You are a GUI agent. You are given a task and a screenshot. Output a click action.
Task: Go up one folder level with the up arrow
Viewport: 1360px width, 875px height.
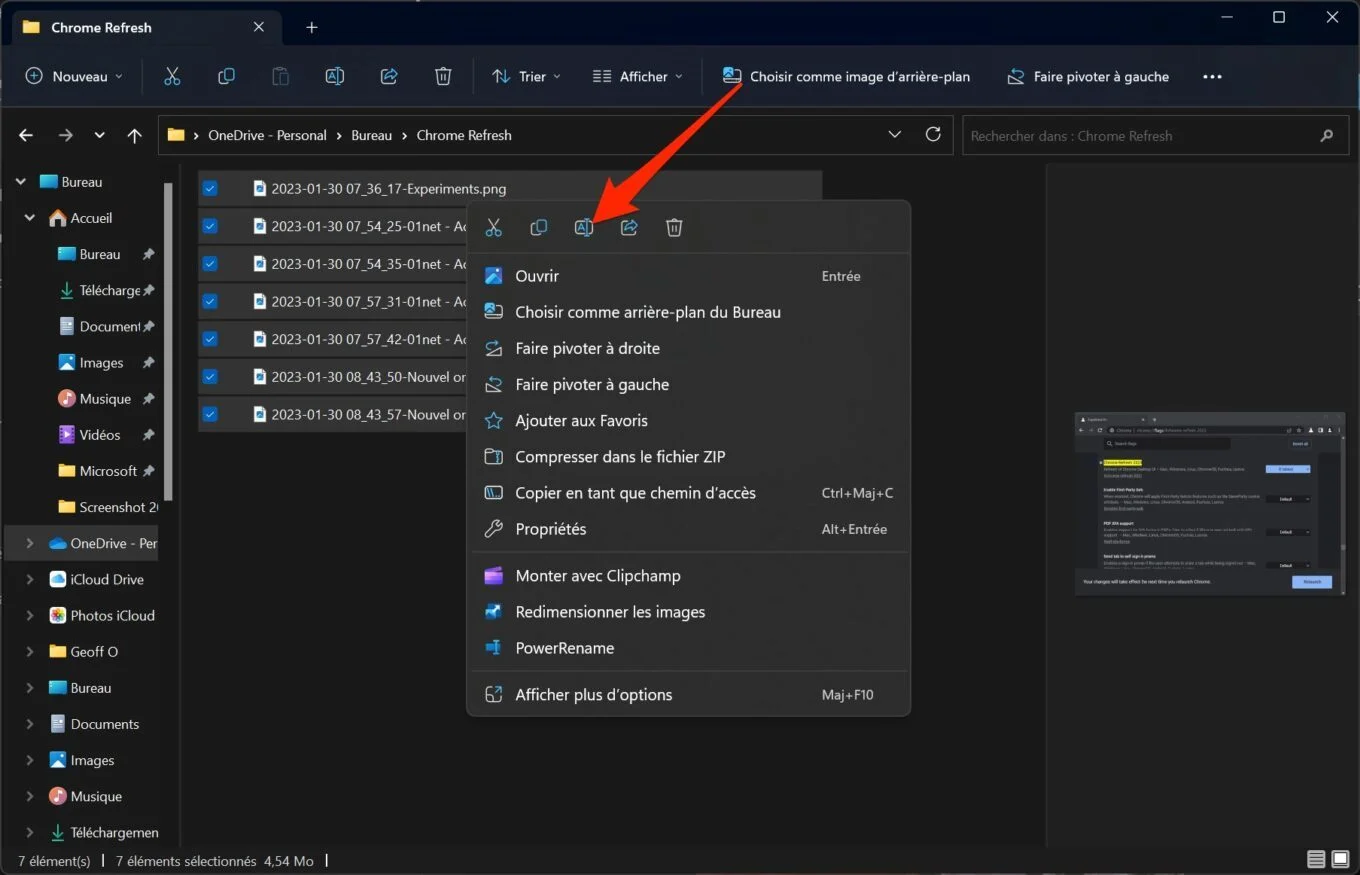tap(135, 135)
